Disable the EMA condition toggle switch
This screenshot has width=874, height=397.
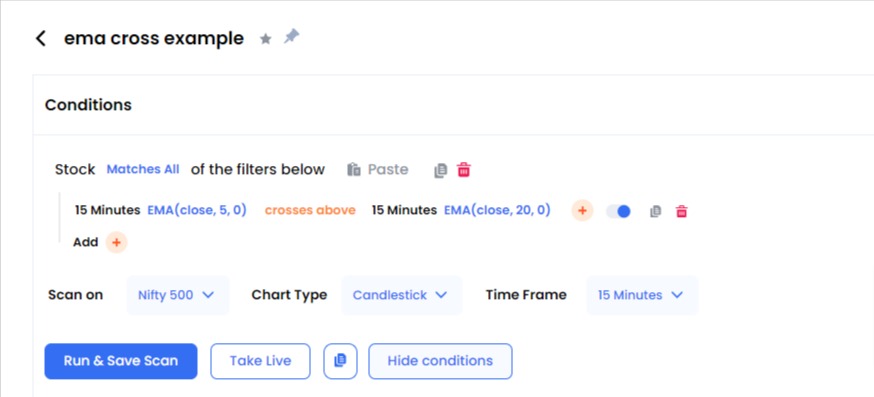tap(619, 212)
